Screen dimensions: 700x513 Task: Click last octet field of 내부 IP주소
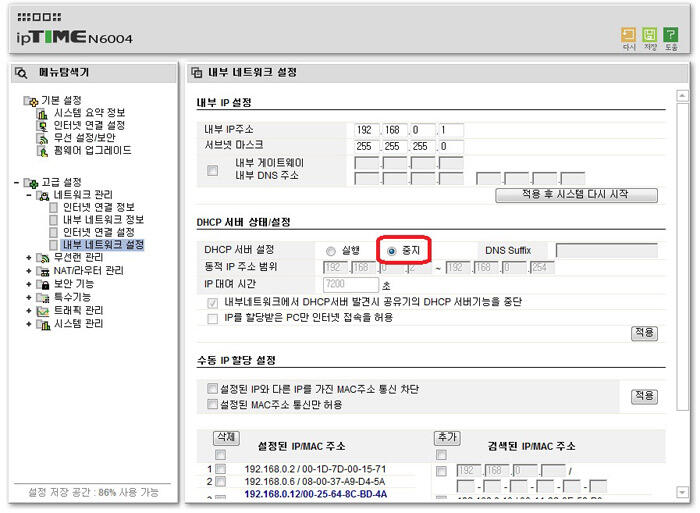tap(450, 130)
